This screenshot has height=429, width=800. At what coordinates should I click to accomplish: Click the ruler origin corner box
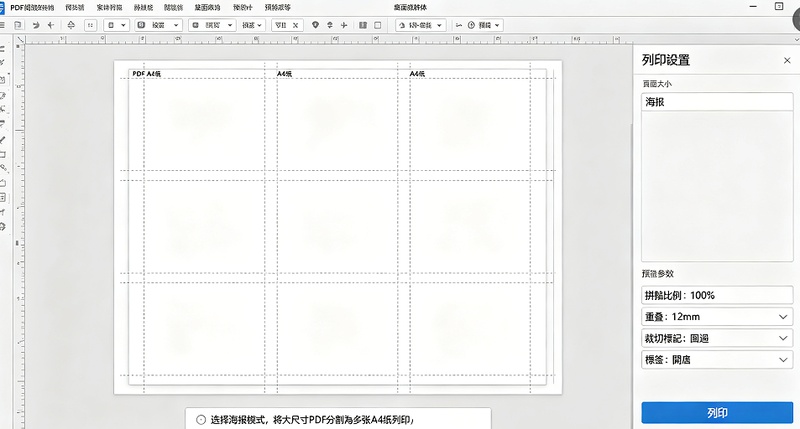[20, 39]
